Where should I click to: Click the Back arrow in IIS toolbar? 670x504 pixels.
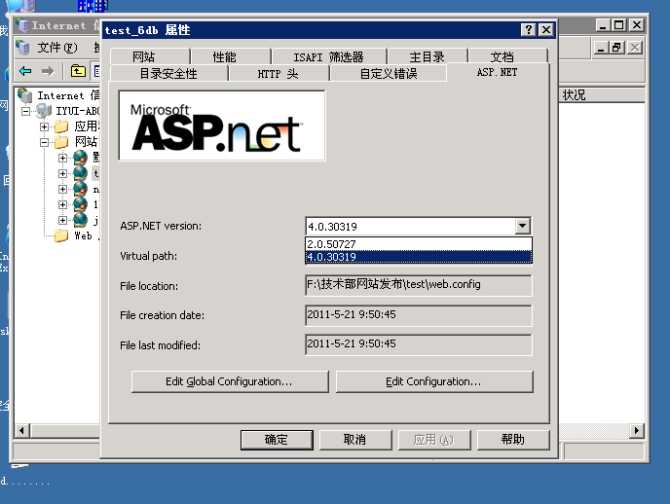(25, 70)
